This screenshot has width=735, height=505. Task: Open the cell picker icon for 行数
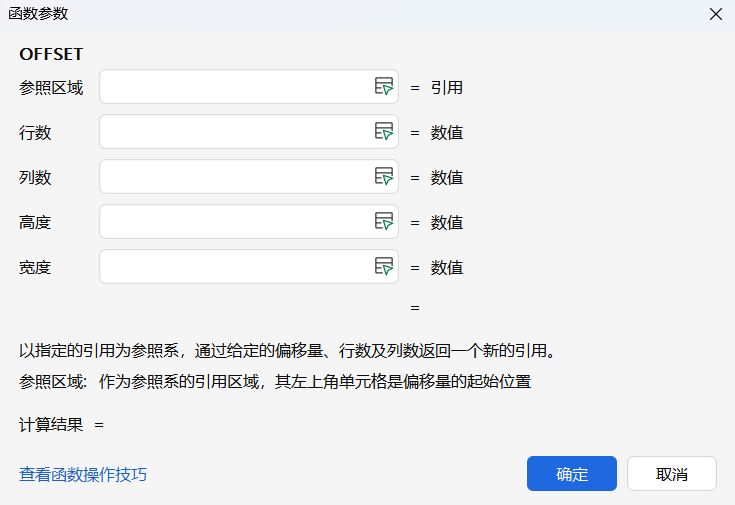384,132
